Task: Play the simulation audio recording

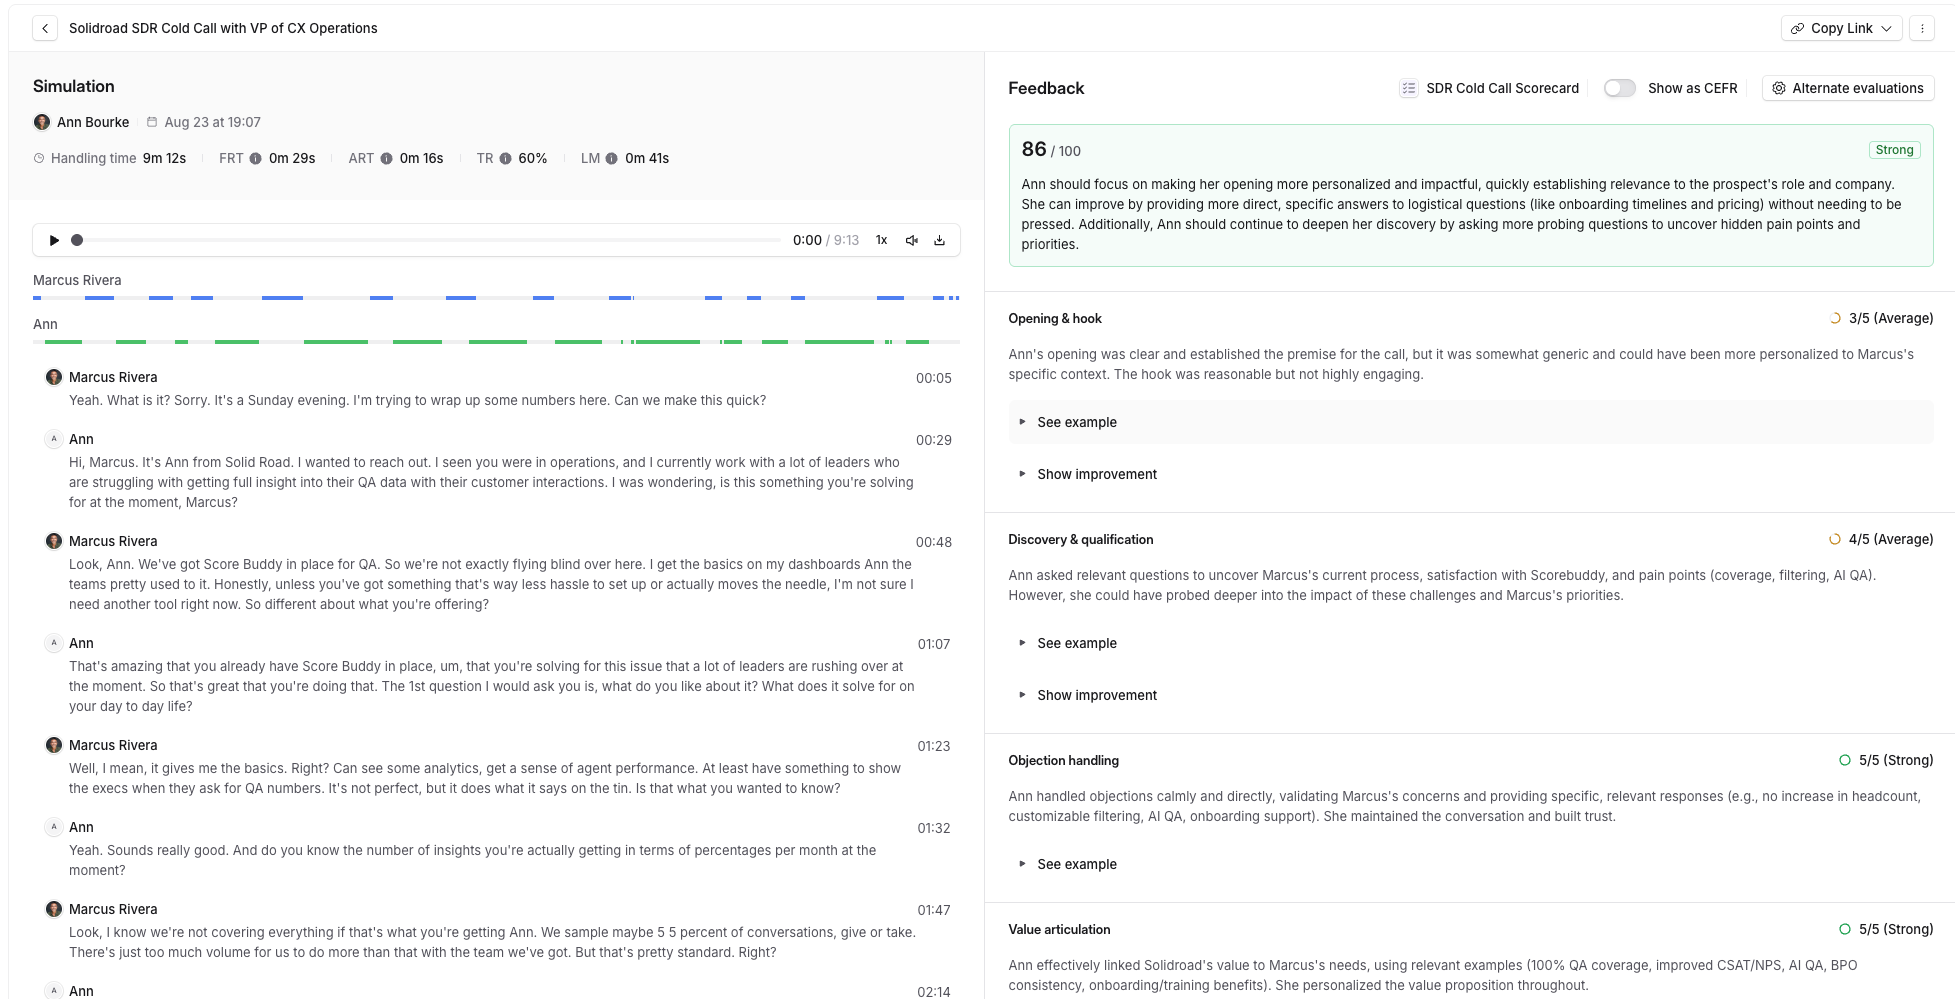Action: pos(54,240)
